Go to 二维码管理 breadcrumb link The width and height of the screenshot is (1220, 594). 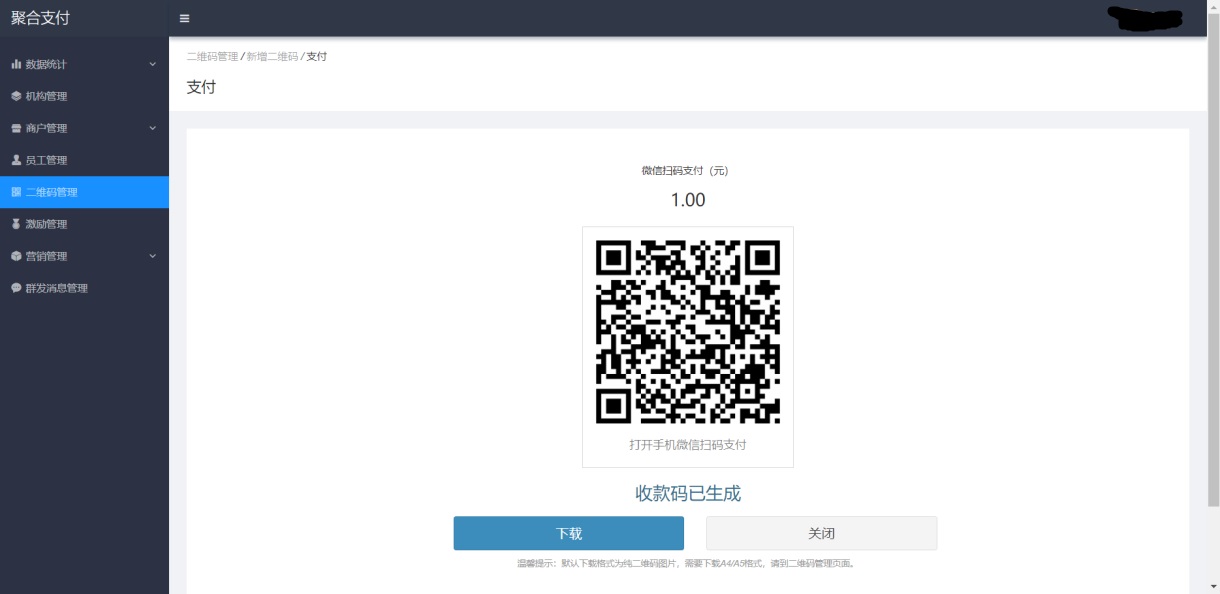[212, 57]
